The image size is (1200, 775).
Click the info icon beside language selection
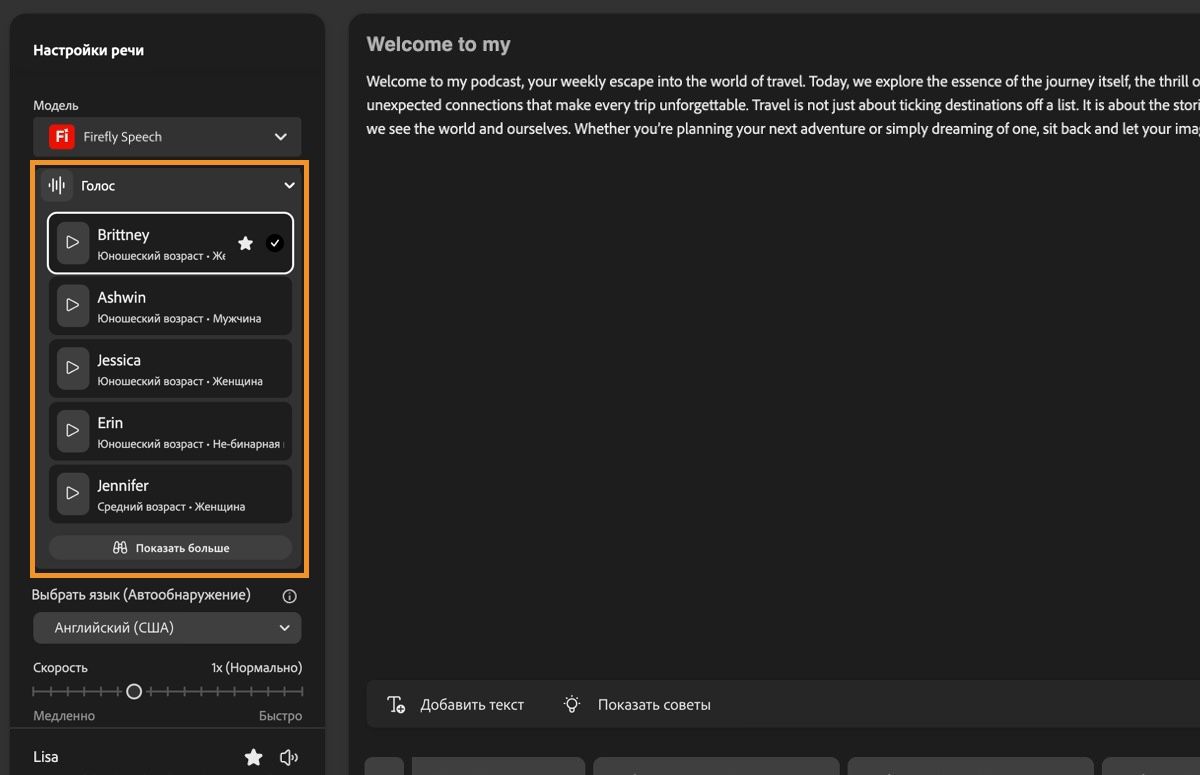[x=290, y=596]
